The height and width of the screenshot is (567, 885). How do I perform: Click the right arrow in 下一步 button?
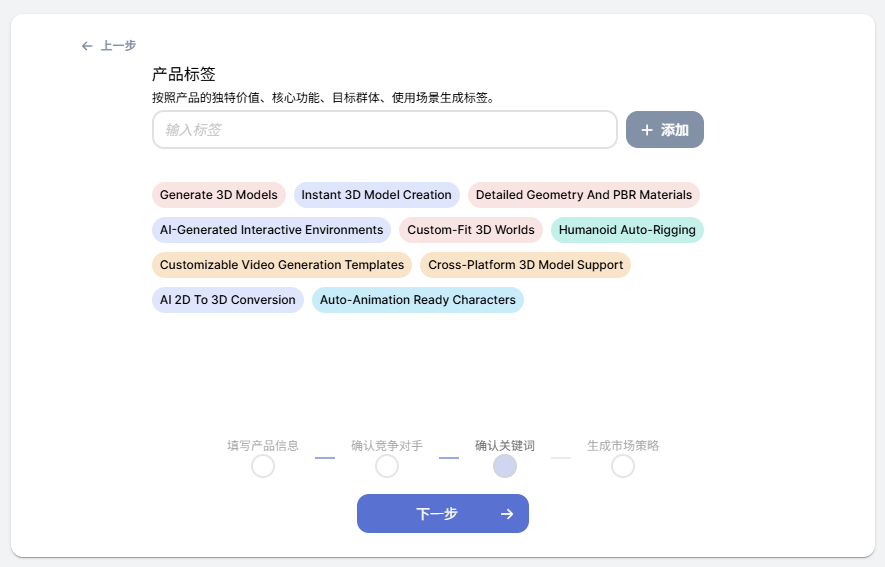pos(507,514)
